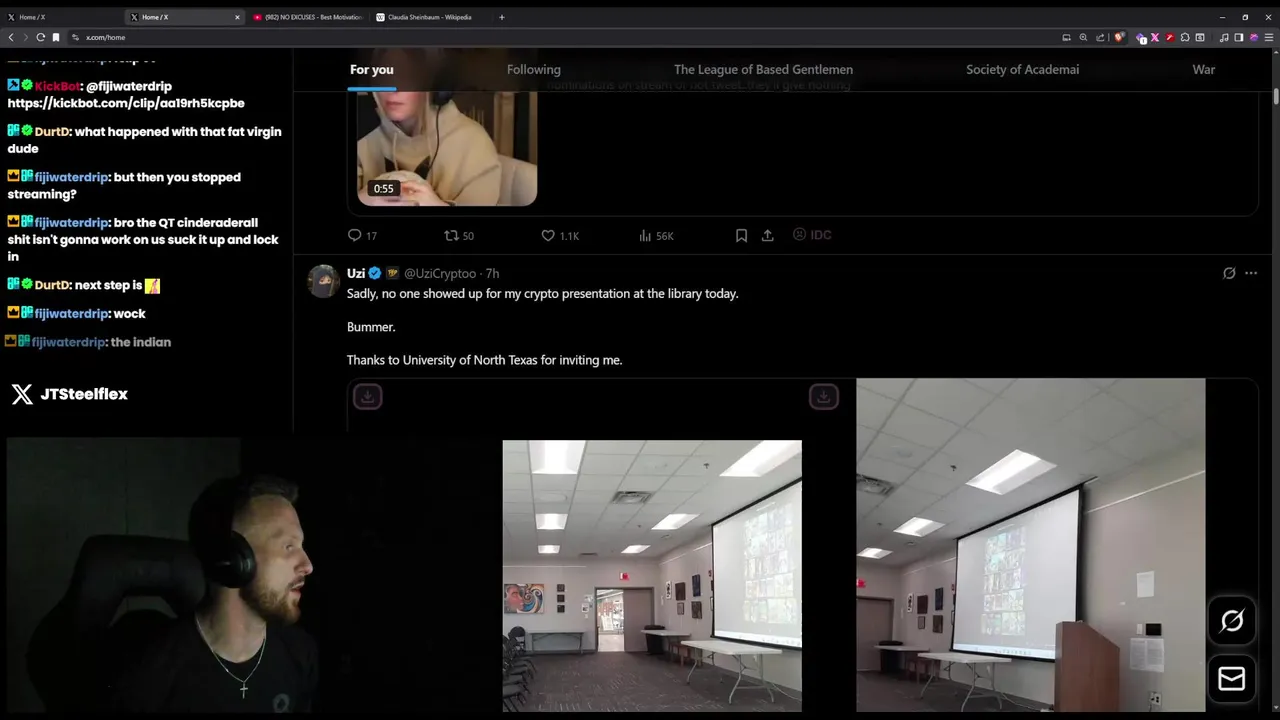Open the pink X extension icon

(x=1155, y=37)
